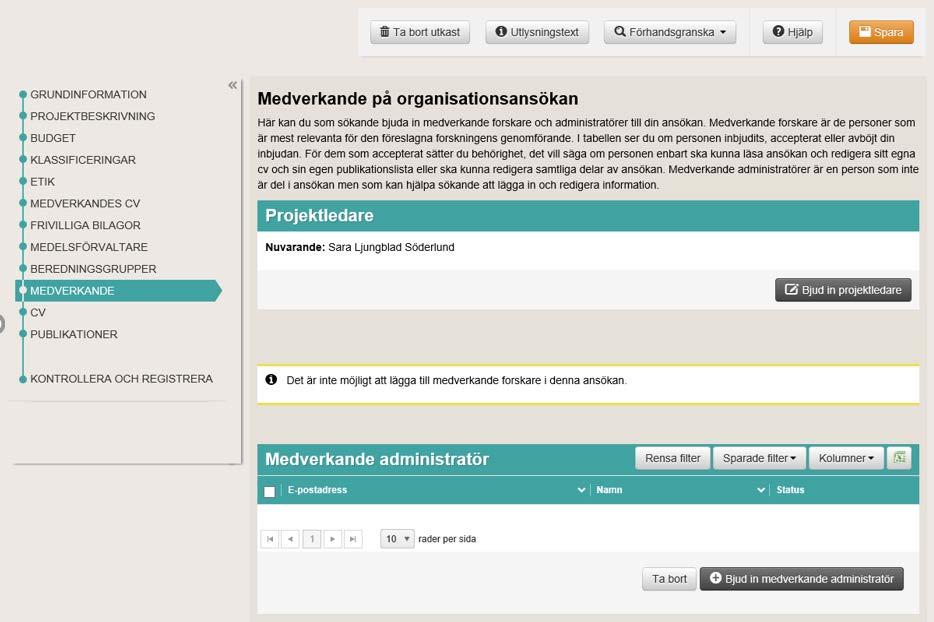Go to last page pagination icon
Screen dimensions: 934x622
[353, 539]
